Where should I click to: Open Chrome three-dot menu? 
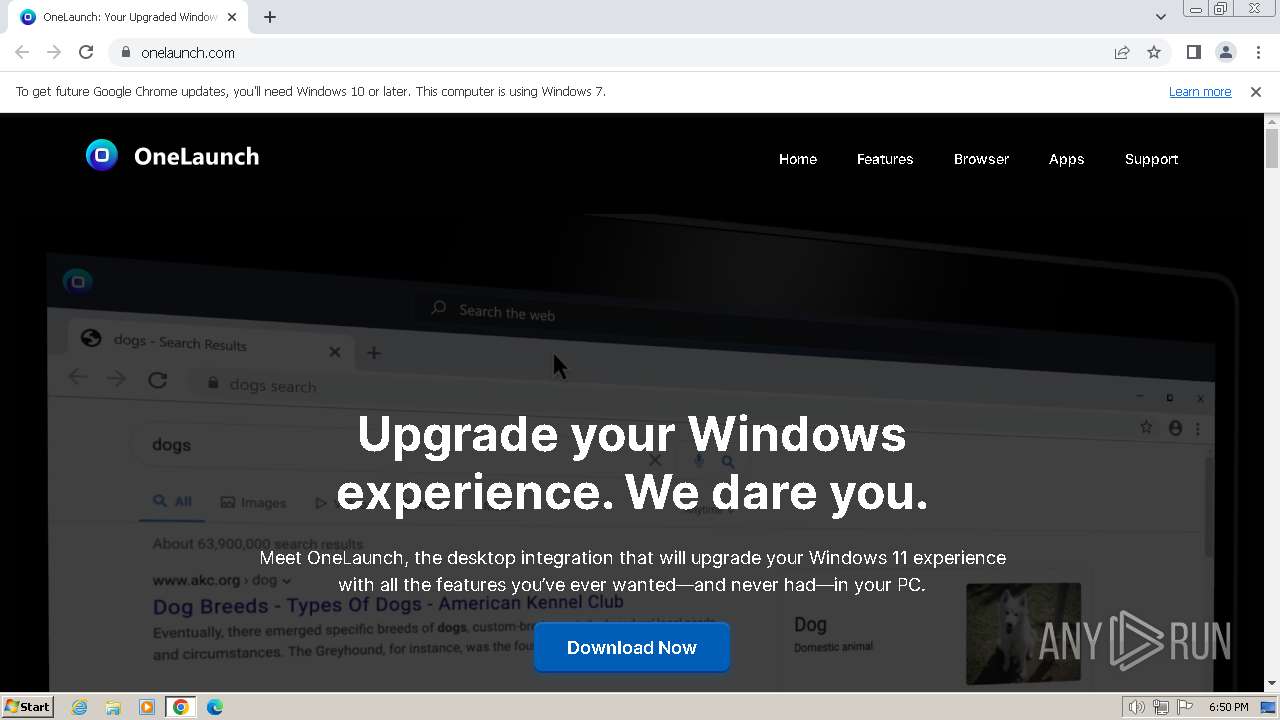tap(1258, 52)
